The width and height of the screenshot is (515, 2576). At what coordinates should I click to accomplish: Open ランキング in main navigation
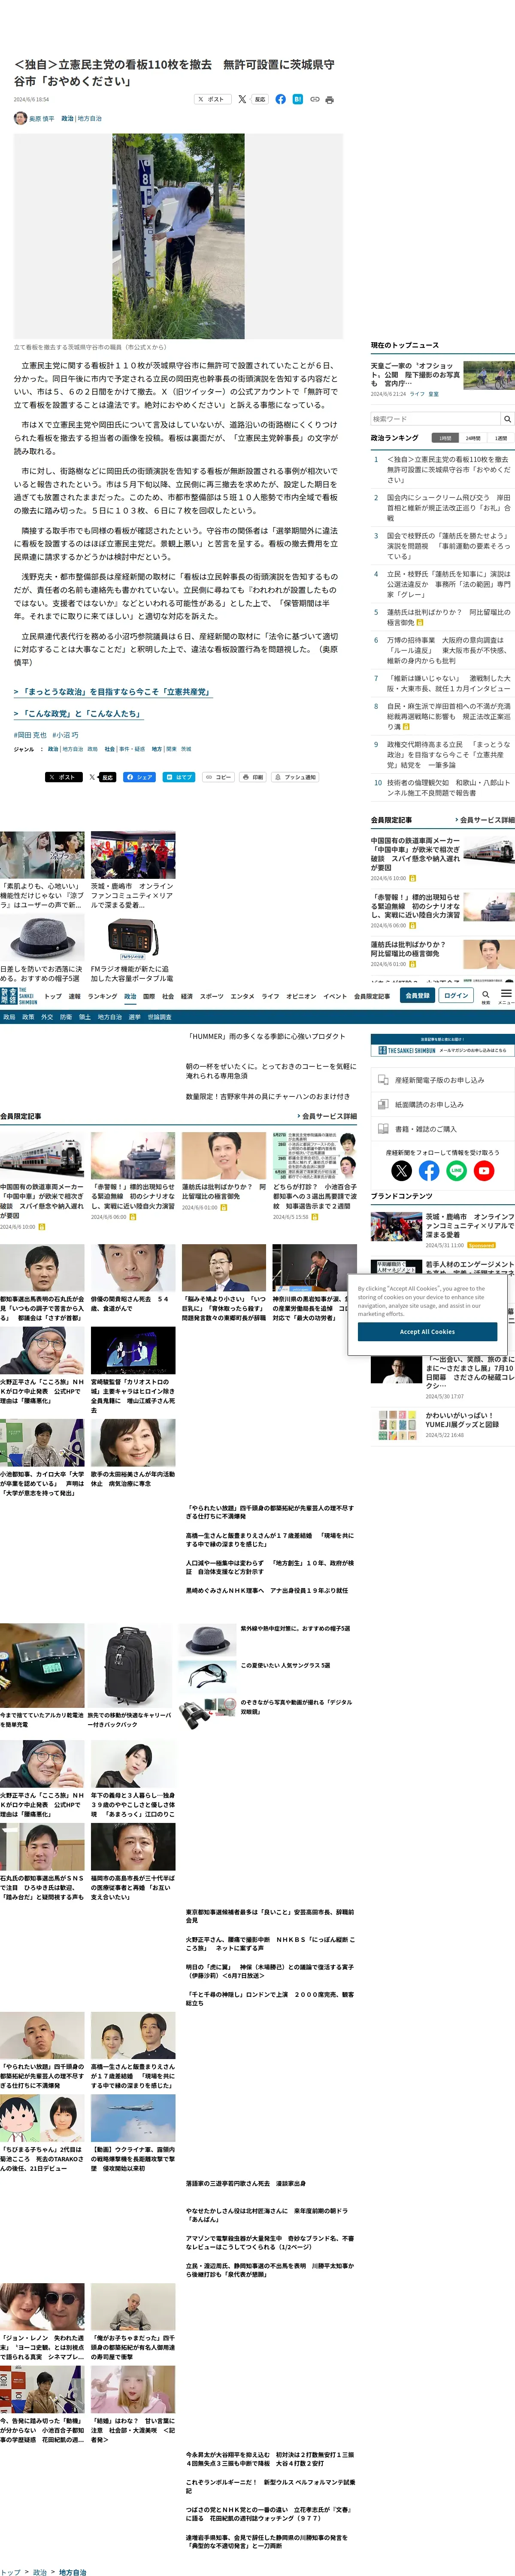tap(102, 996)
